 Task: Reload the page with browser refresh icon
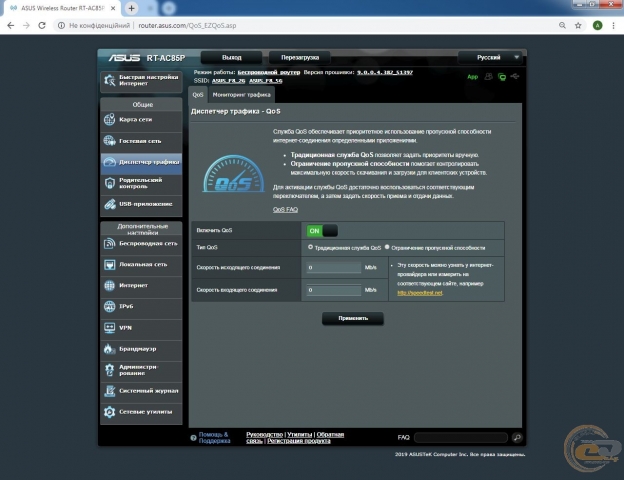click(x=42, y=25)
